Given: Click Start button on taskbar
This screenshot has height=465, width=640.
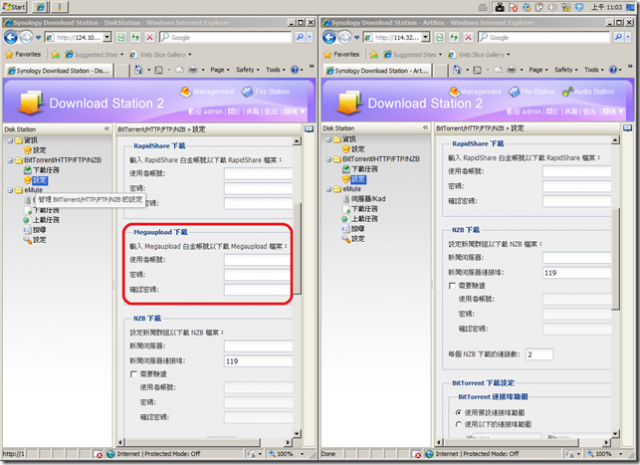Looking at the screenshot, I should click(x=13, y=7).
